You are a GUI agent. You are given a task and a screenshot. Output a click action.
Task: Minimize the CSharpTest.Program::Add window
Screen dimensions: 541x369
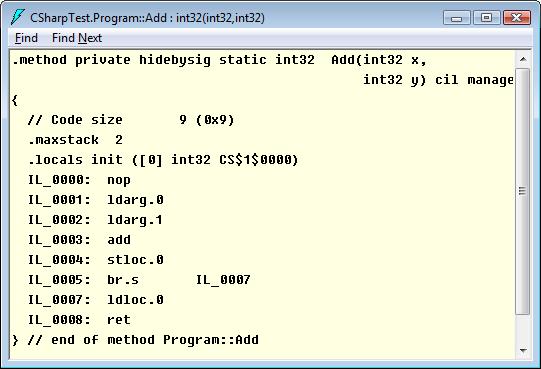pyautogui.click(x=456, y=18)
